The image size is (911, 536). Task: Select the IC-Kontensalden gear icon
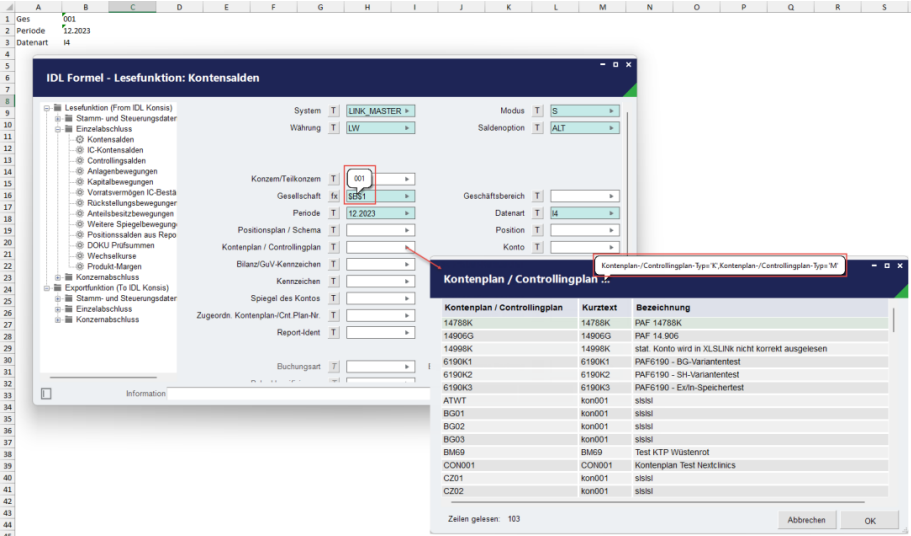tap(80, 150)
